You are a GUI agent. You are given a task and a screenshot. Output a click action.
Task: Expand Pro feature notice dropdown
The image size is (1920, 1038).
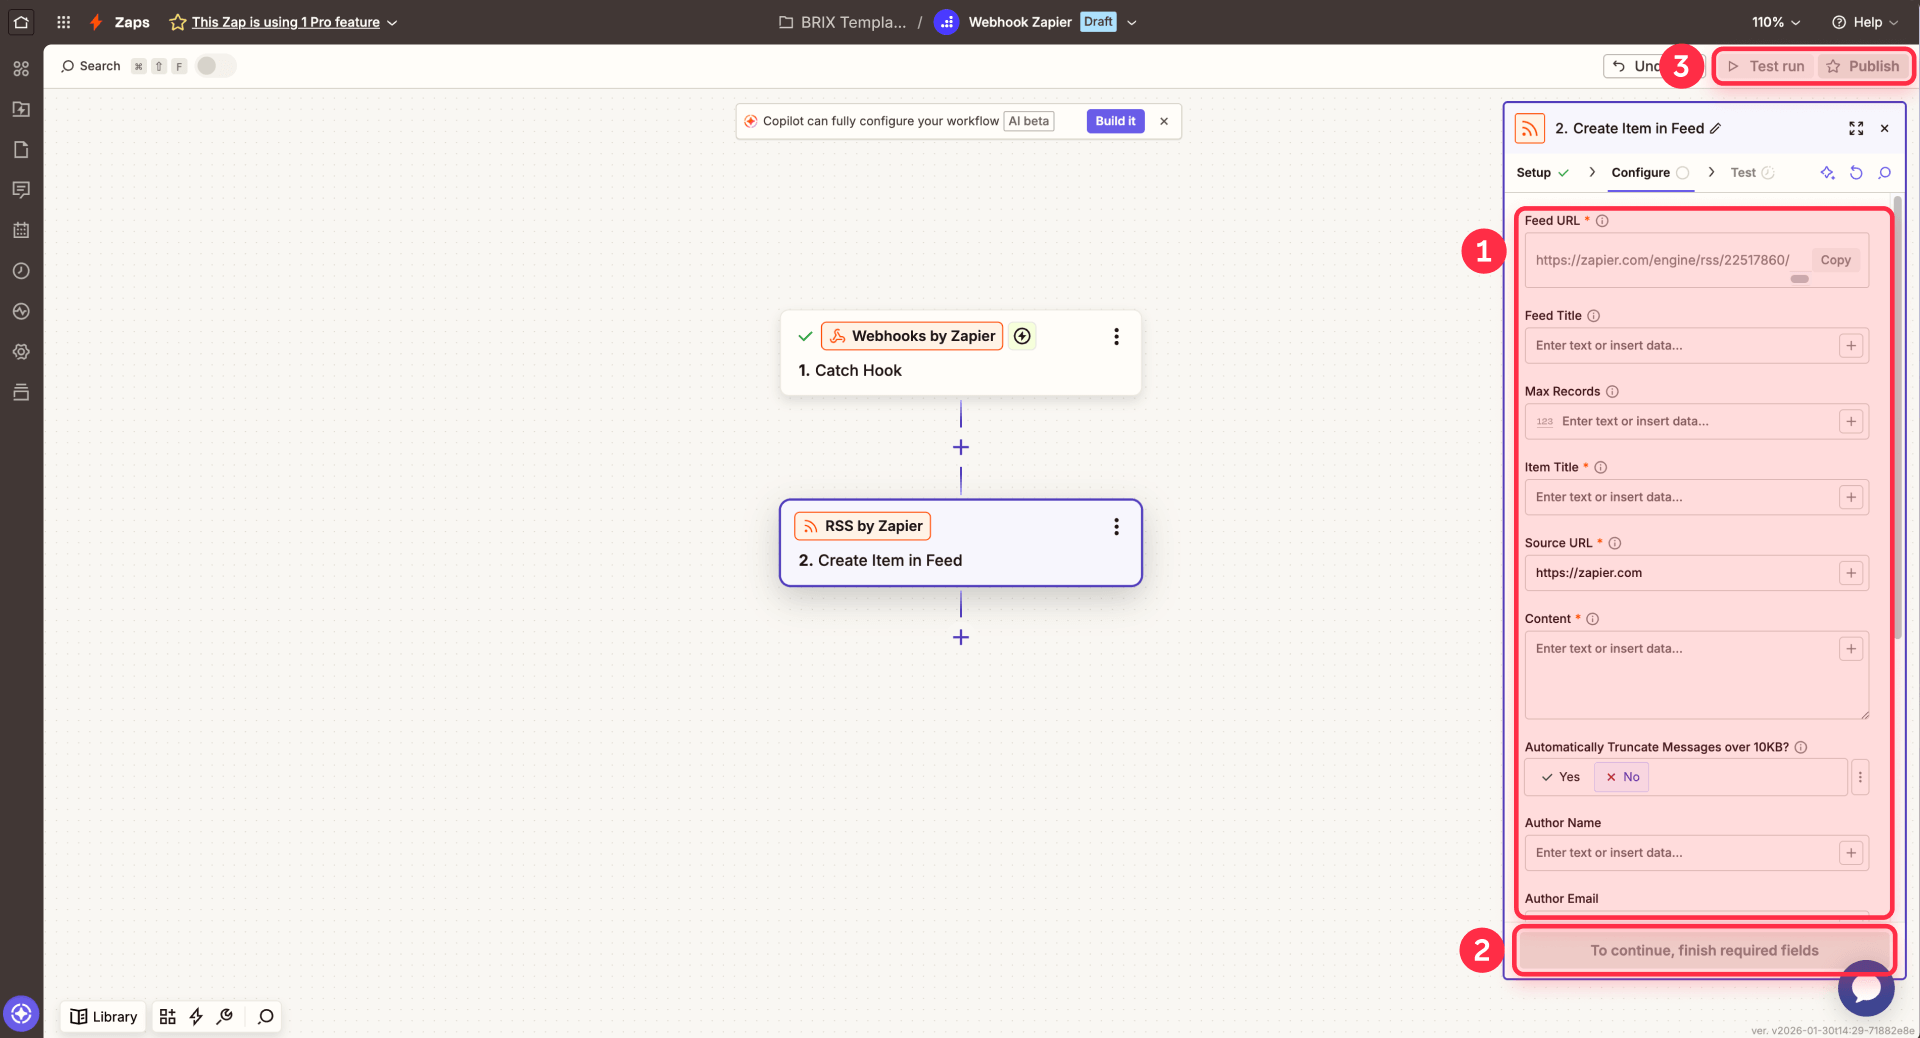392,22
